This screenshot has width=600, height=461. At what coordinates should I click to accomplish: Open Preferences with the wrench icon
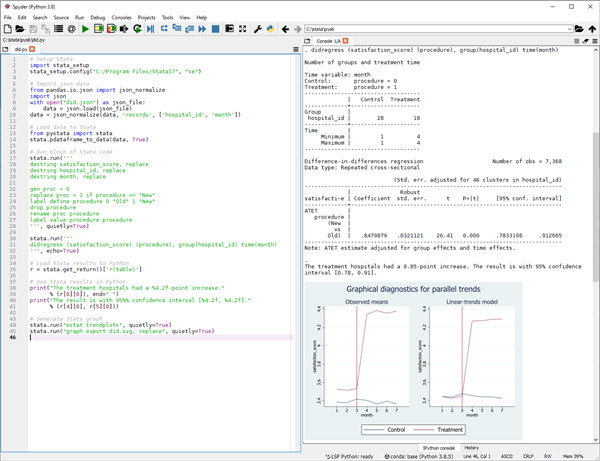coord(259,30)
